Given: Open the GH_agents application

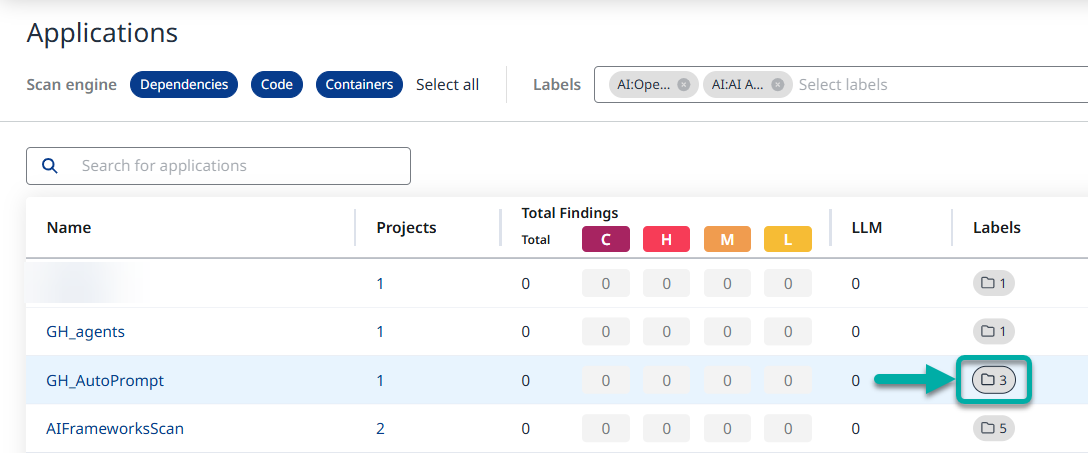Looking at the screenshot, I should pyautogui.click(x=86, y=331).
